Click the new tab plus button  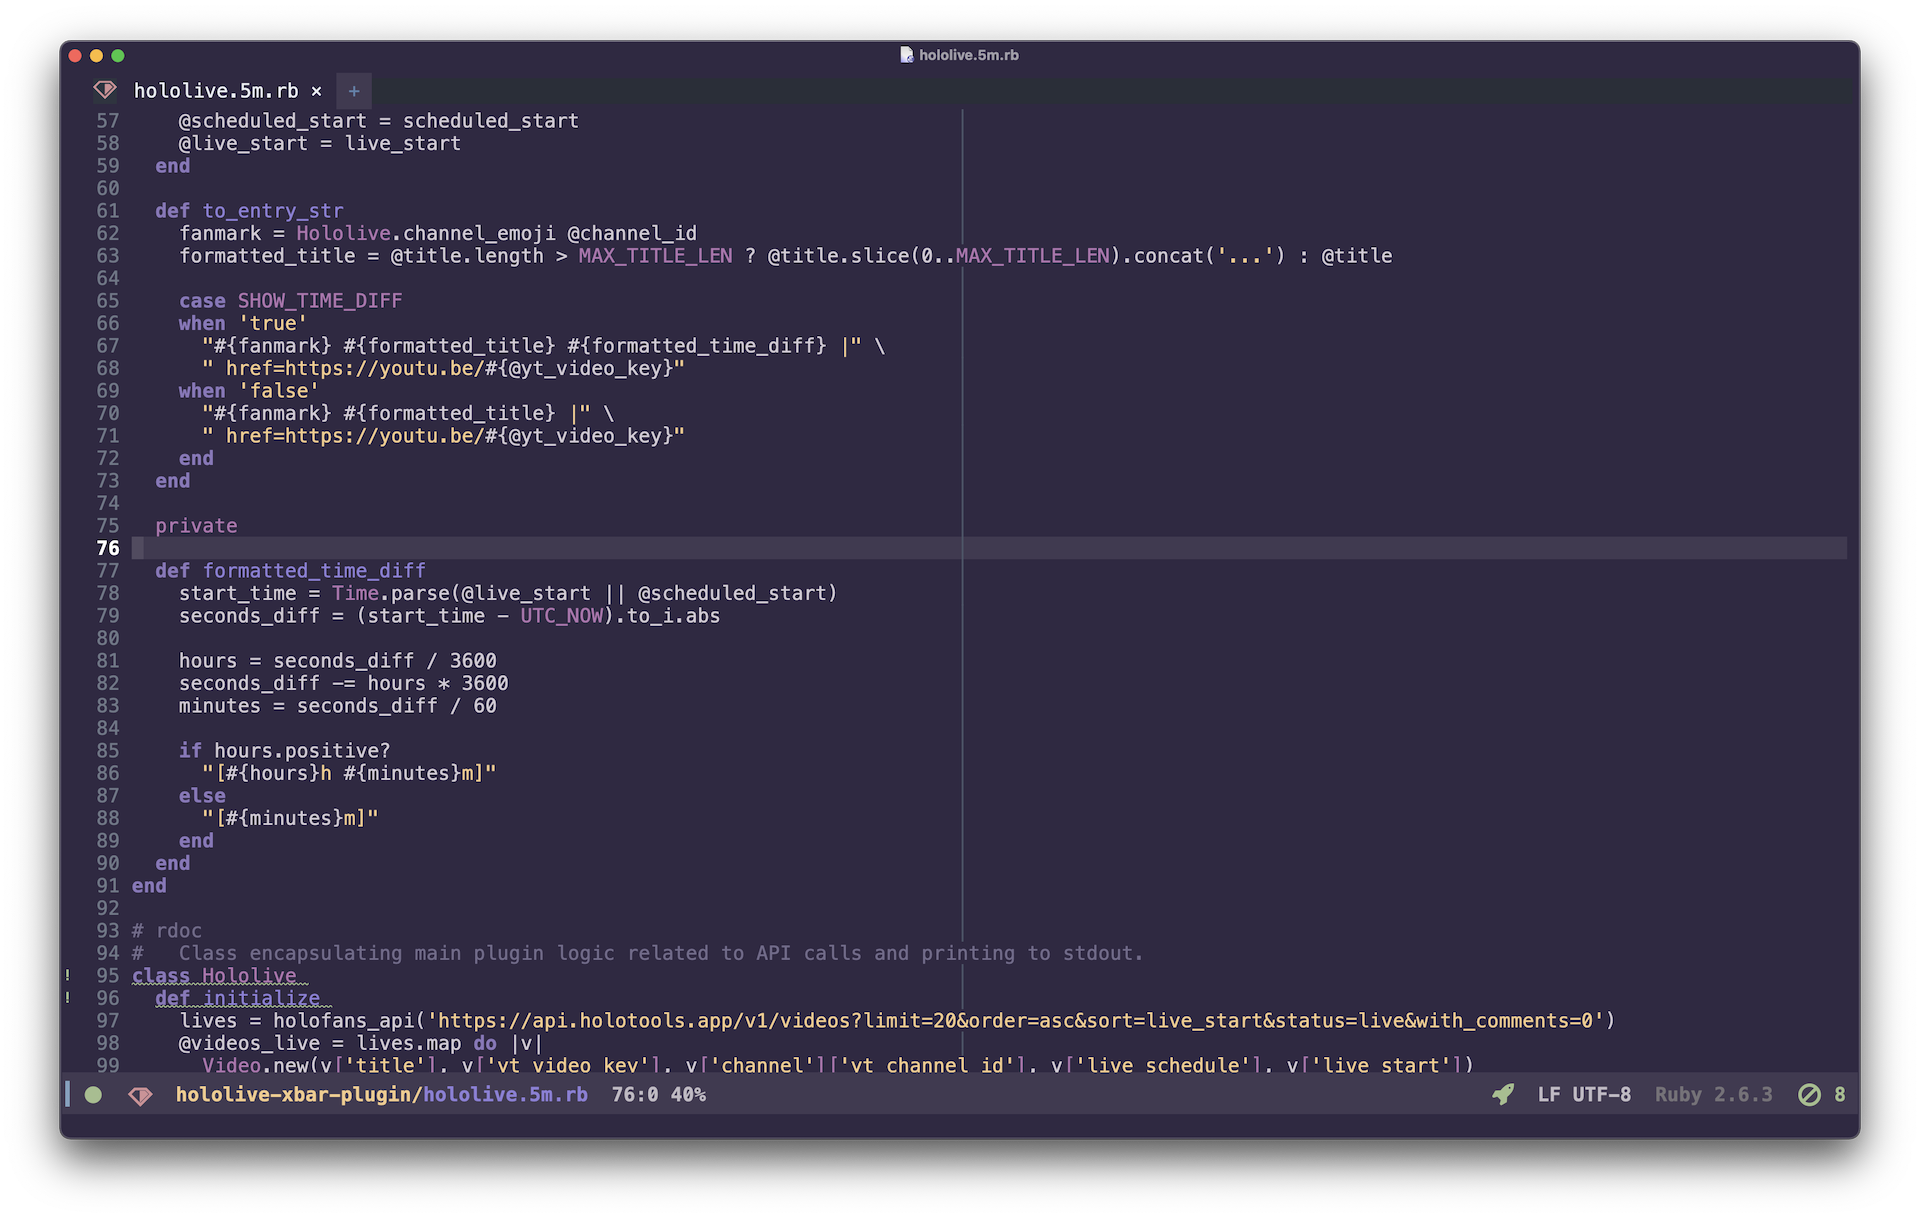point(353,91)
